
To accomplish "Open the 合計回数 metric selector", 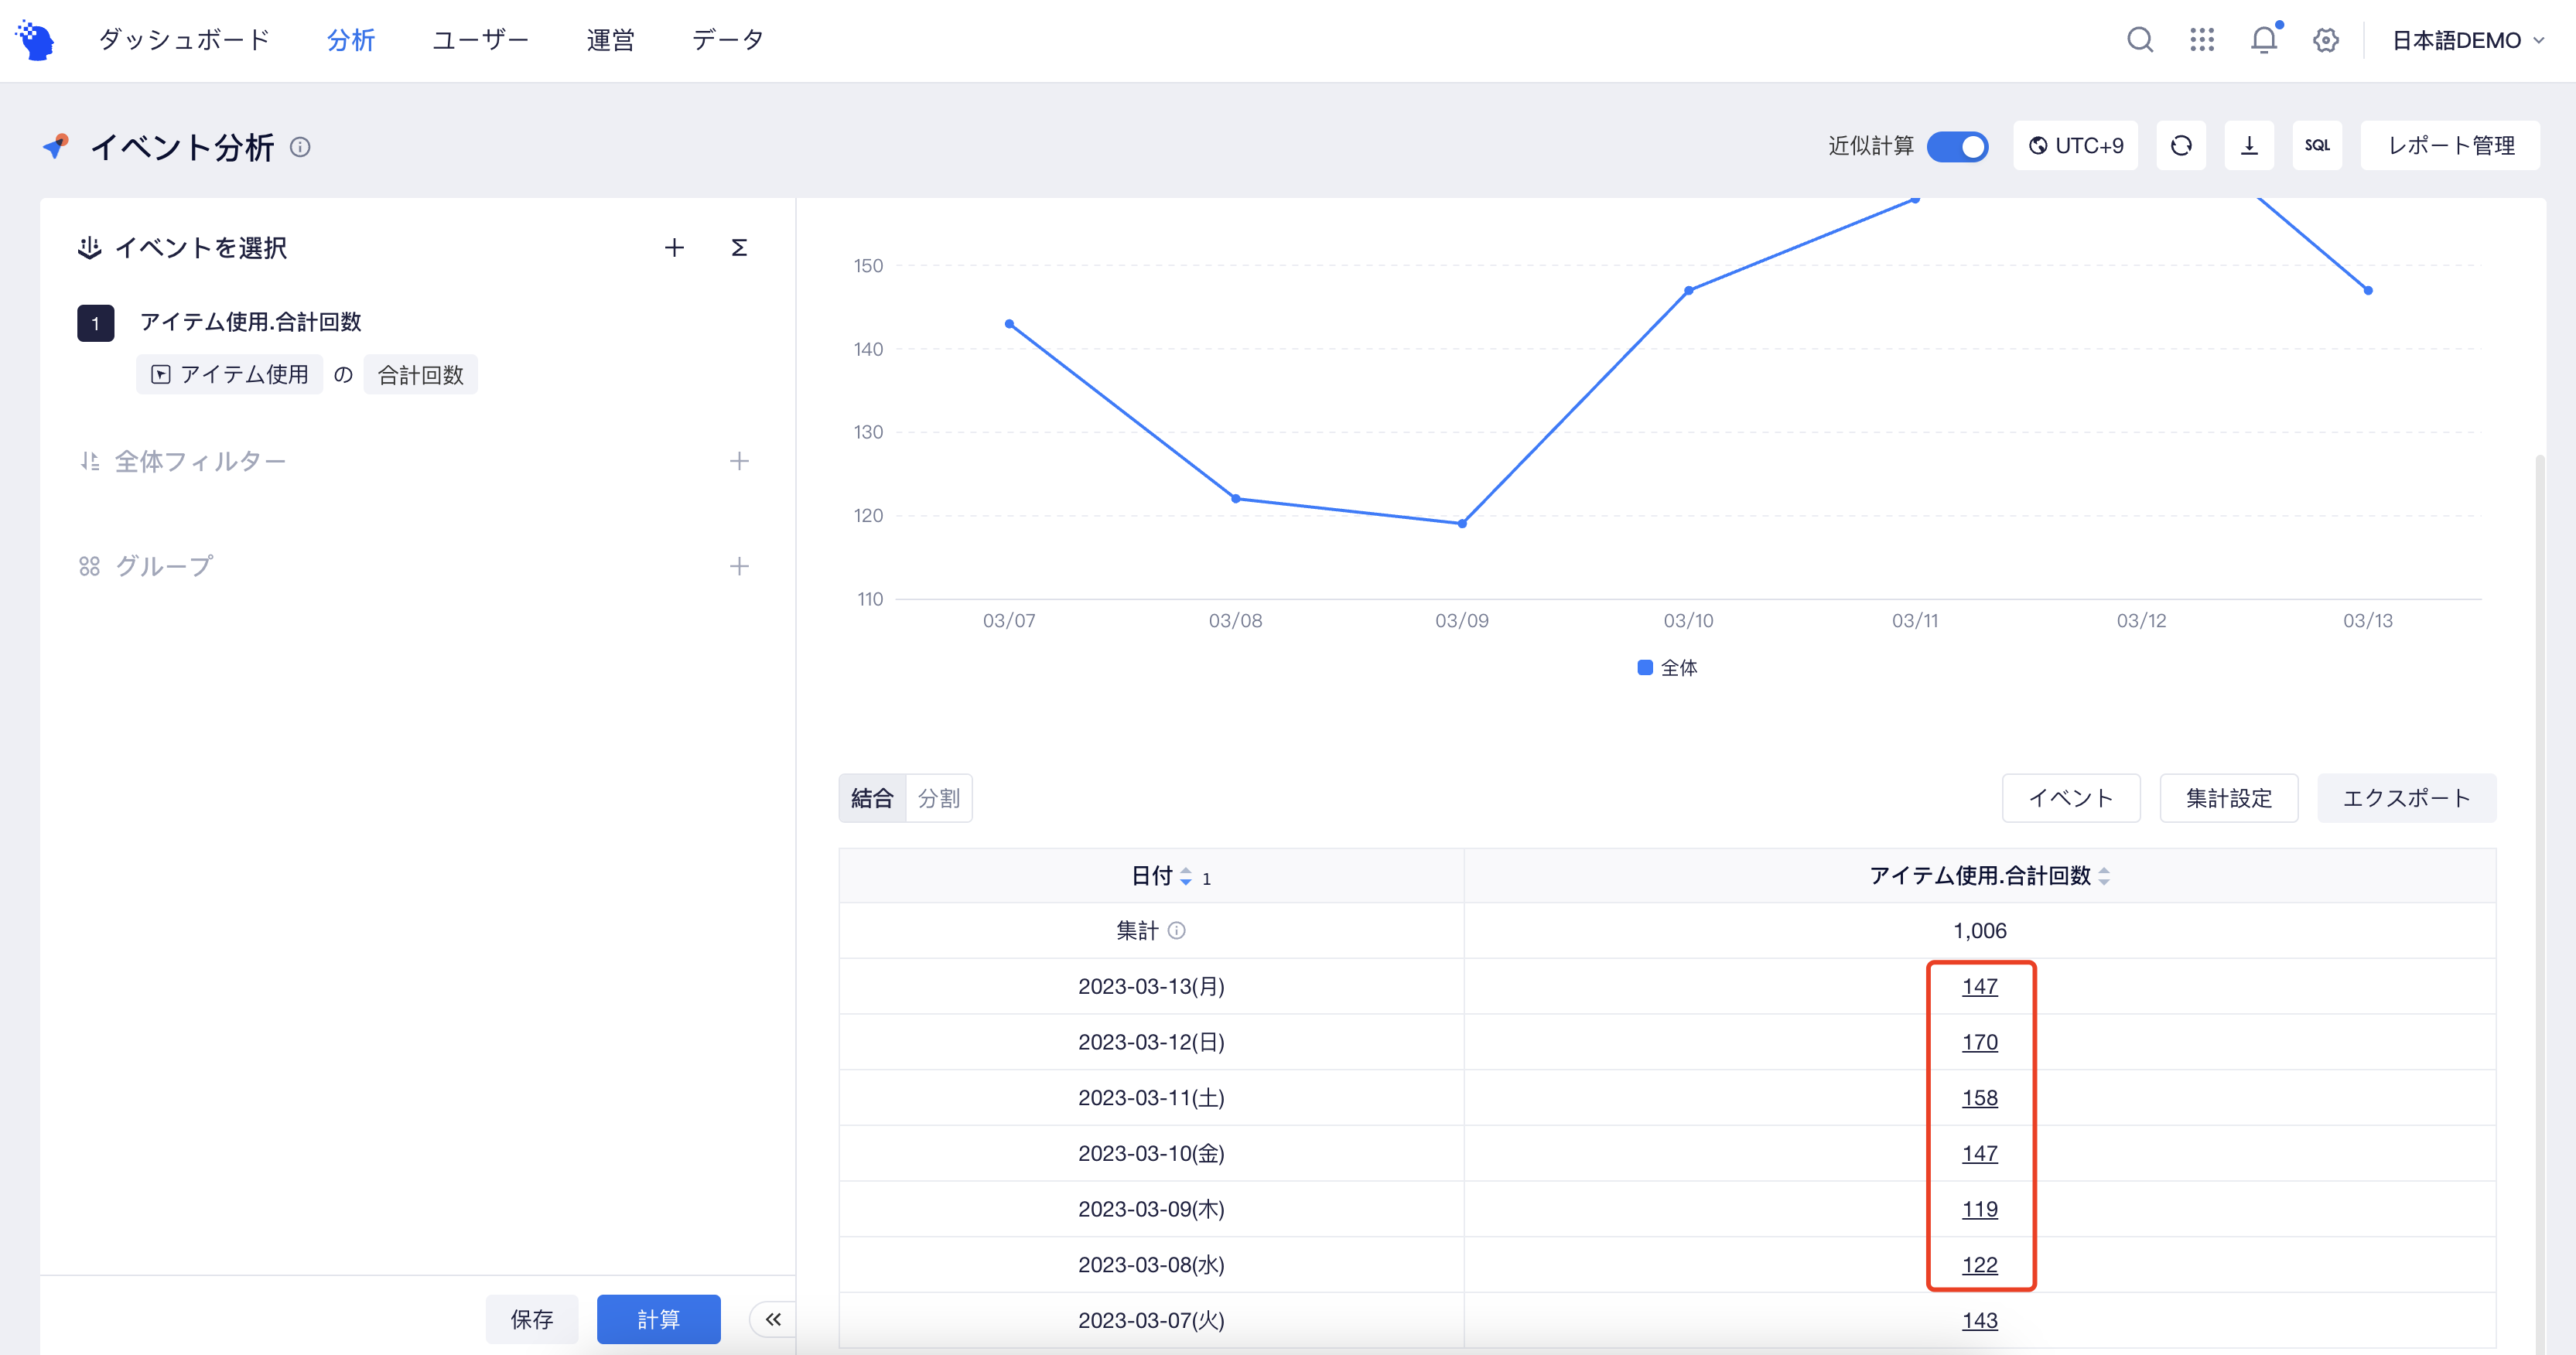I will [x=421, y=375].
